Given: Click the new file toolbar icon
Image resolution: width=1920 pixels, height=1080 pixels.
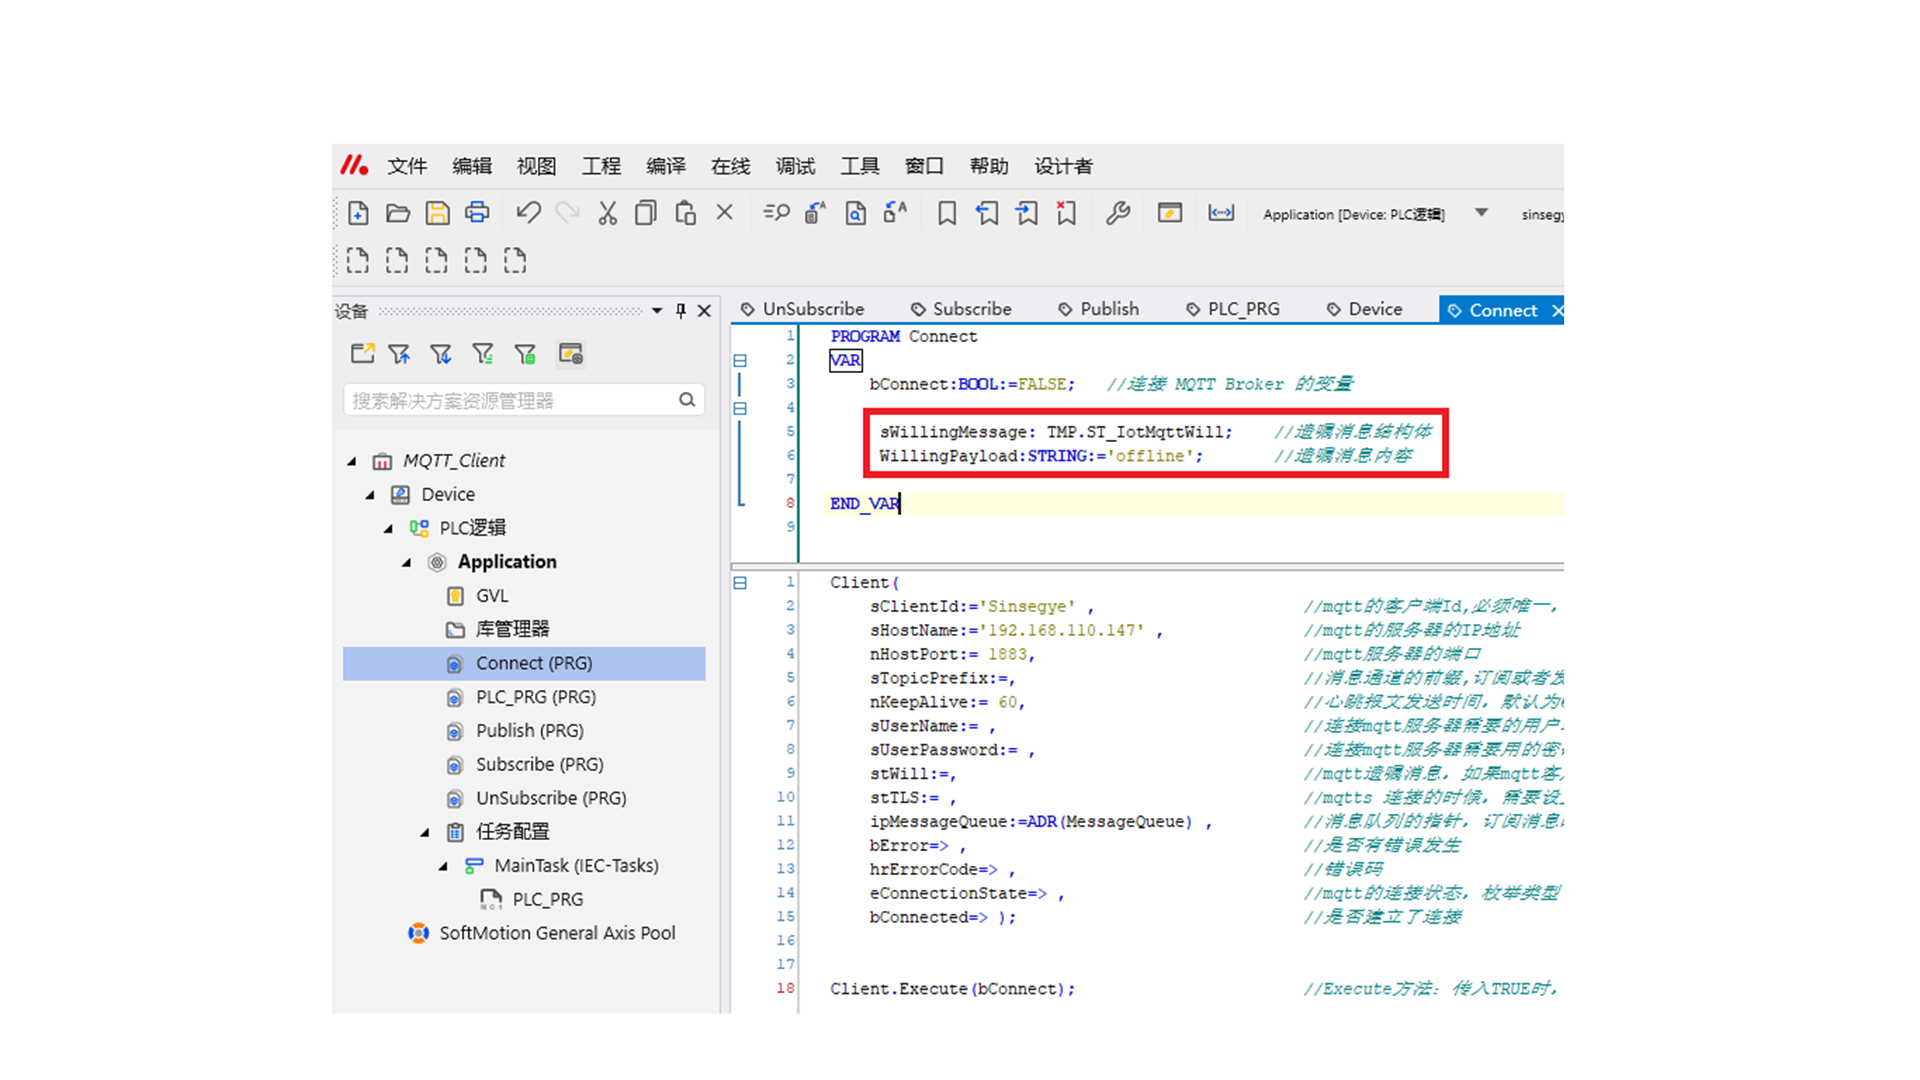Looking at the screenshot, I should pyautogui.click(x=358, y=213).
